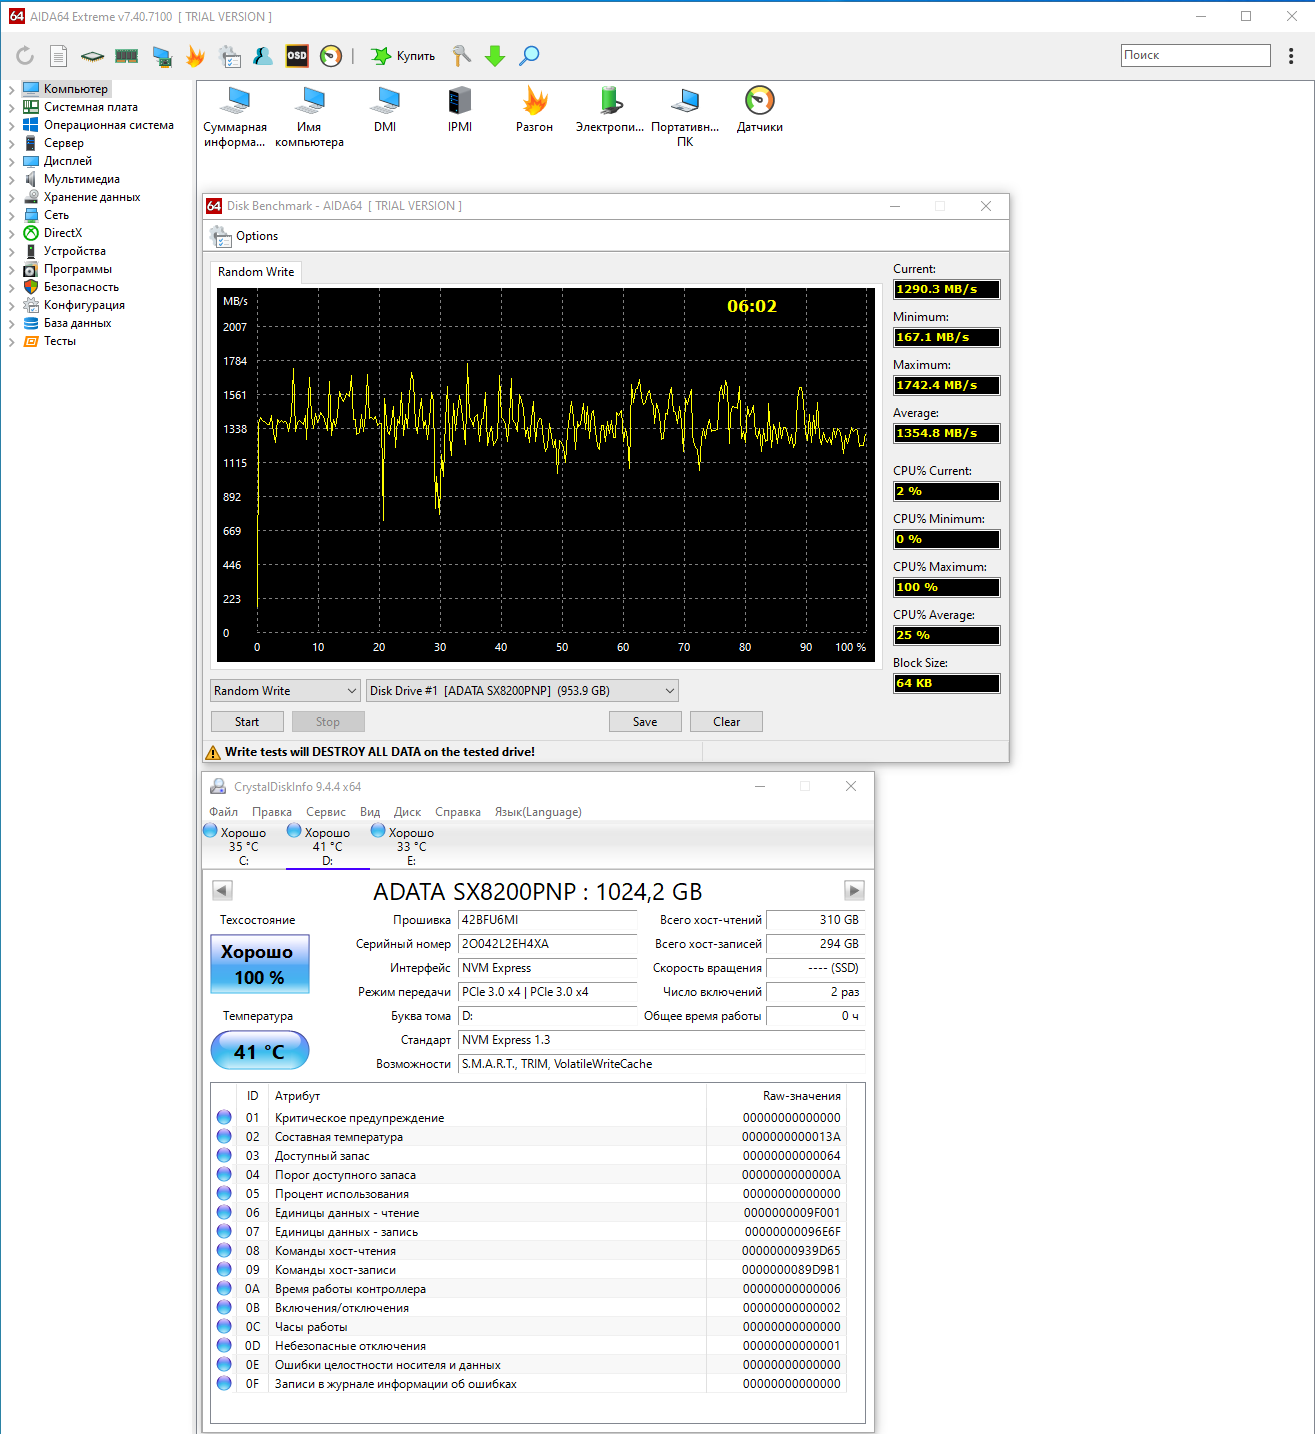Select Дисплей in the tree
The width and height of the screenshot is (1315, 1434).
[x=68, y=161]
